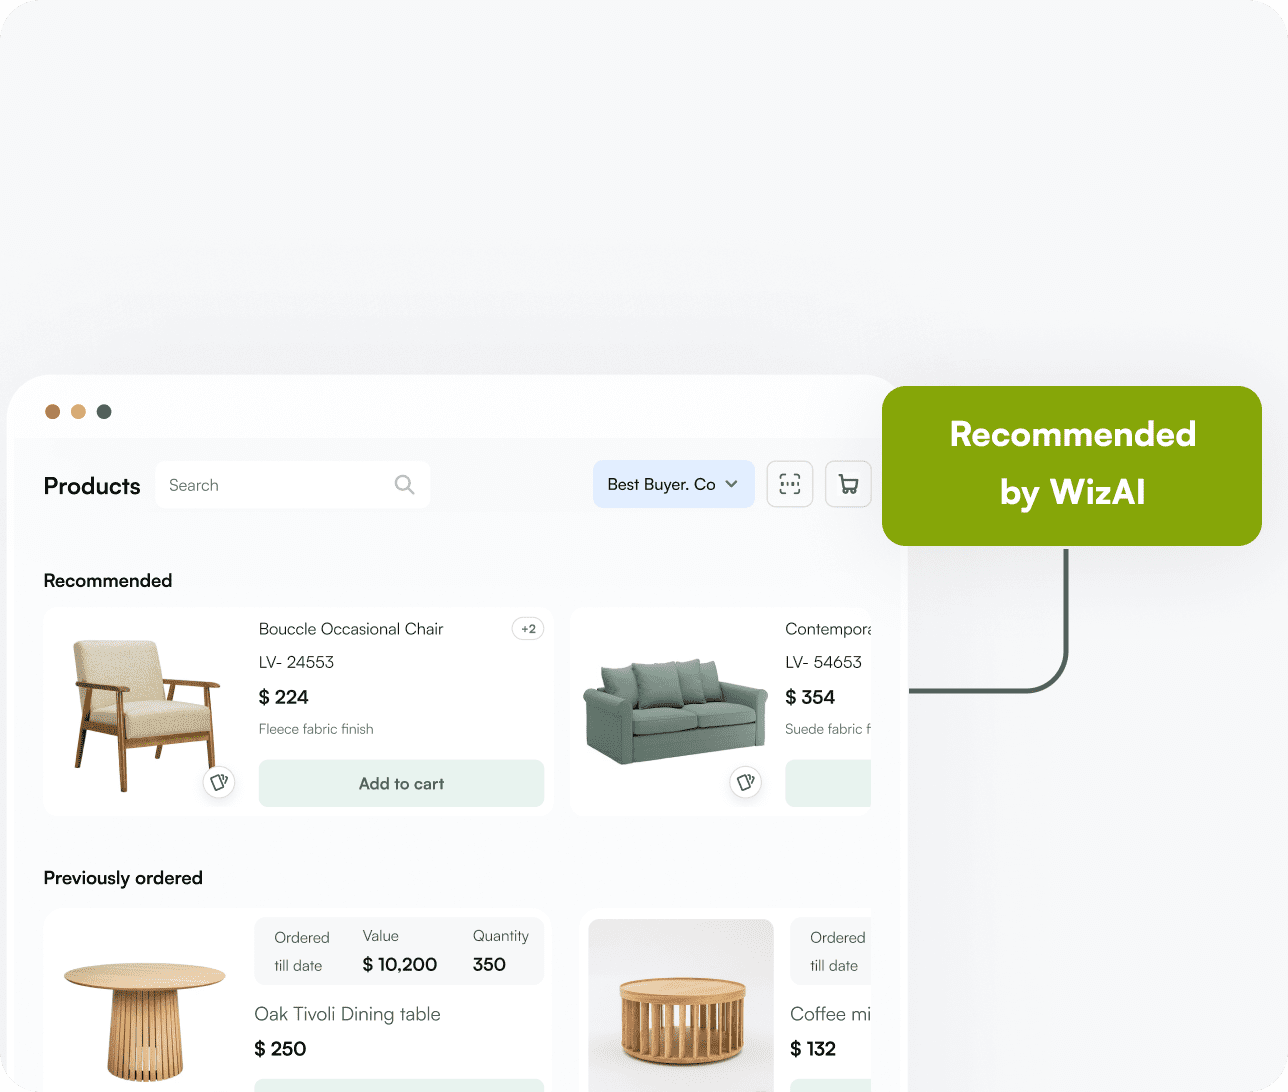
Task: Click the search magnifier icon
Action: pyautogui.click(x=404, y=485)
